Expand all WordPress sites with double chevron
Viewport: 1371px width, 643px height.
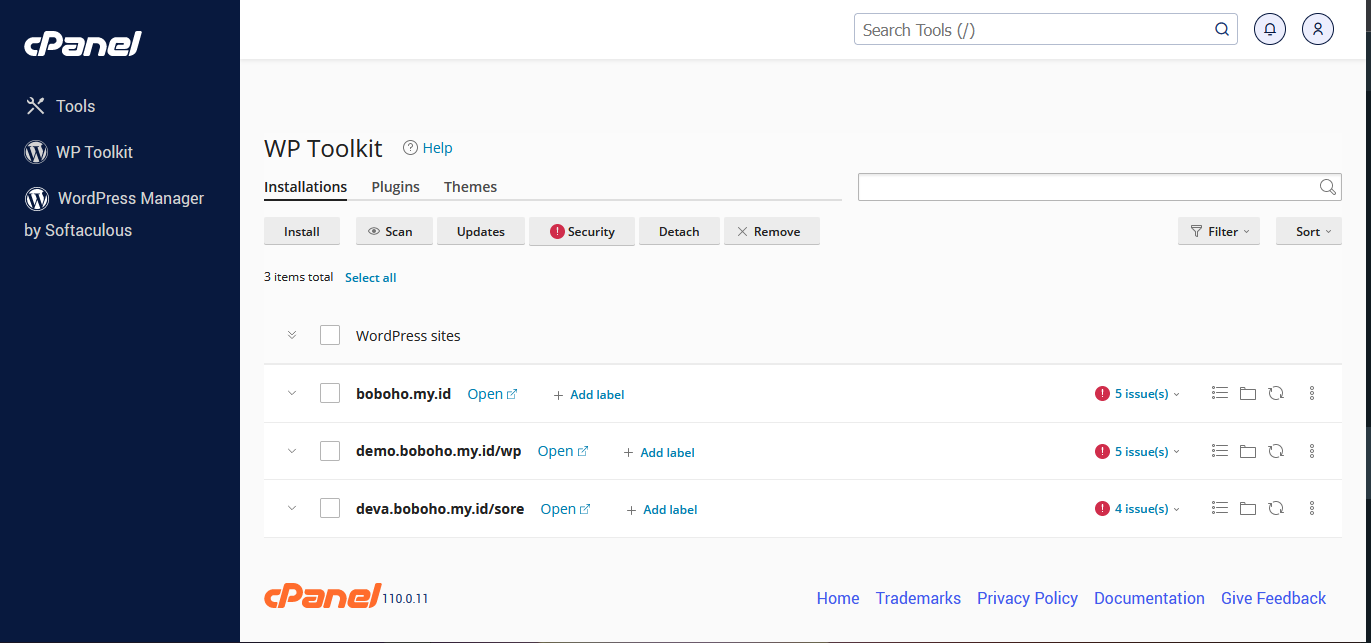[x=292, y=335]
